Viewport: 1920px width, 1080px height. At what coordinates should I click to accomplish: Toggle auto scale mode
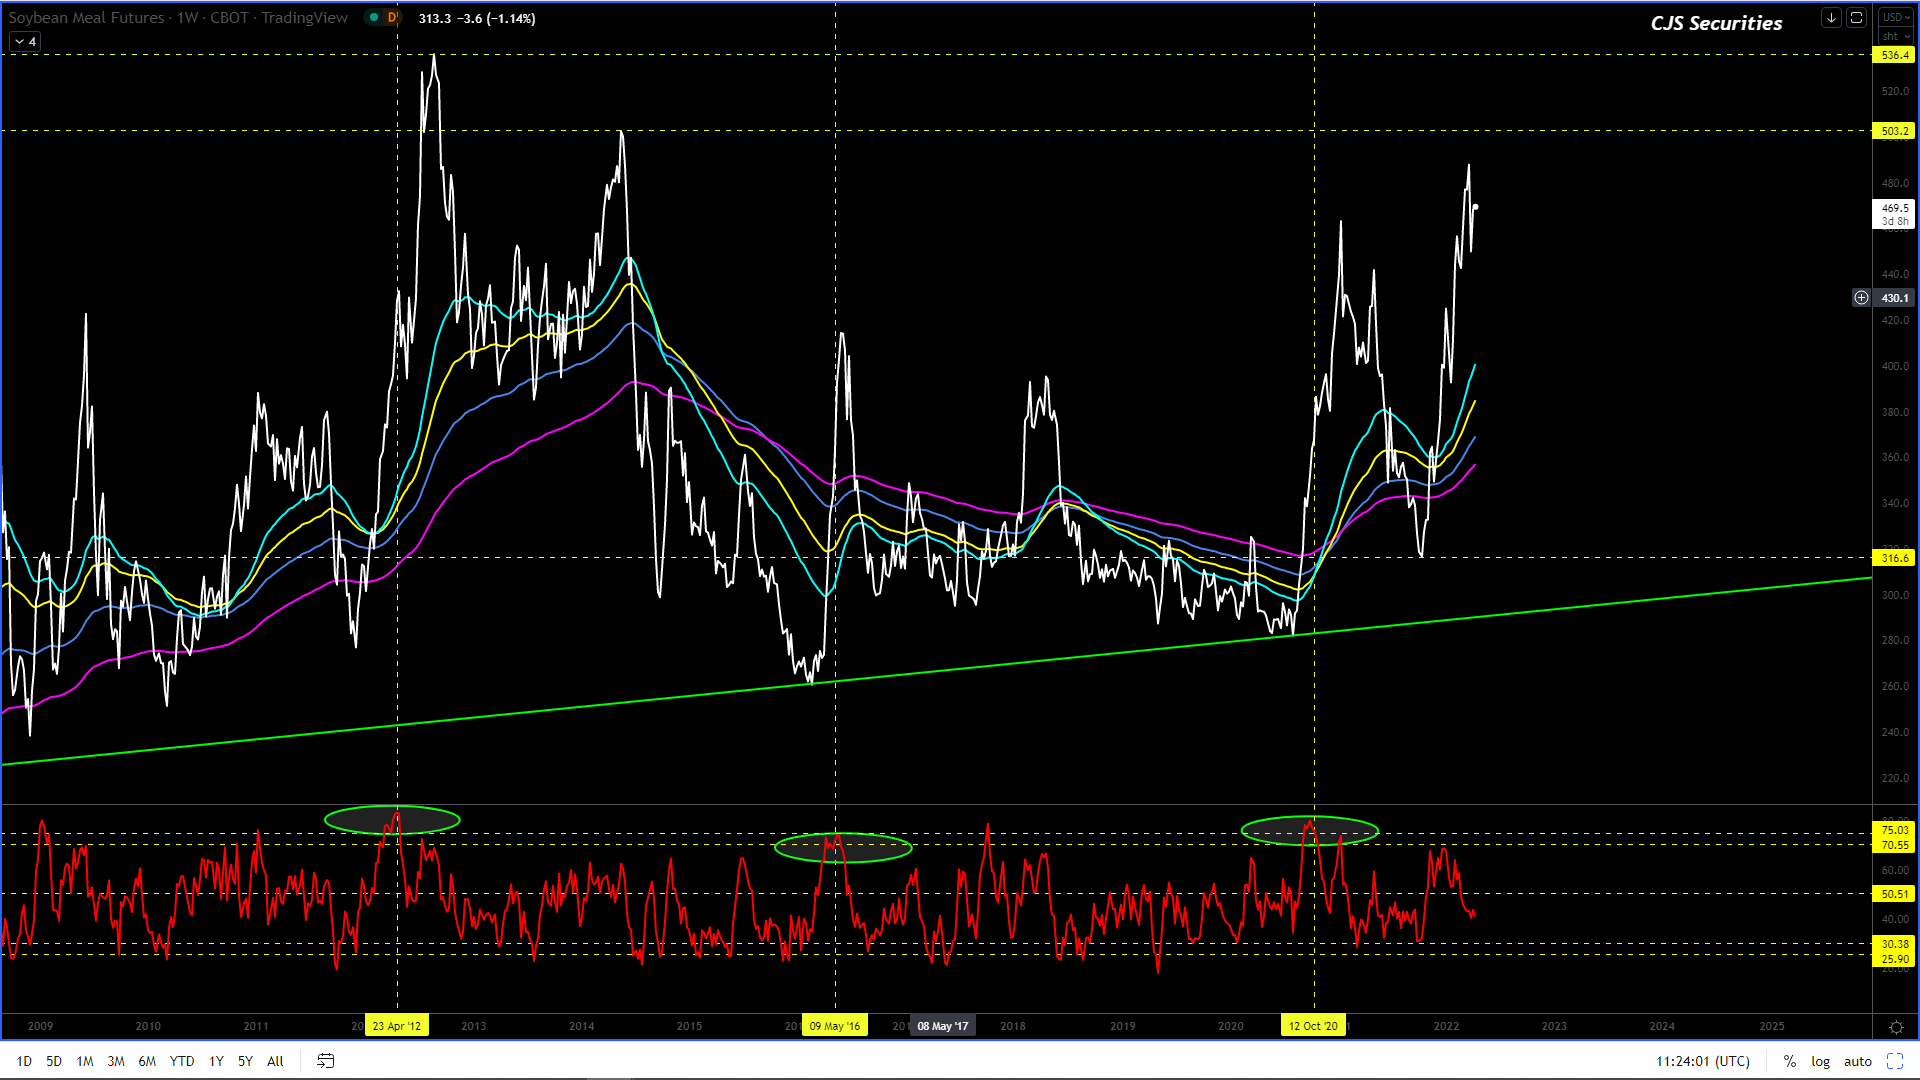(1857, 1061)
